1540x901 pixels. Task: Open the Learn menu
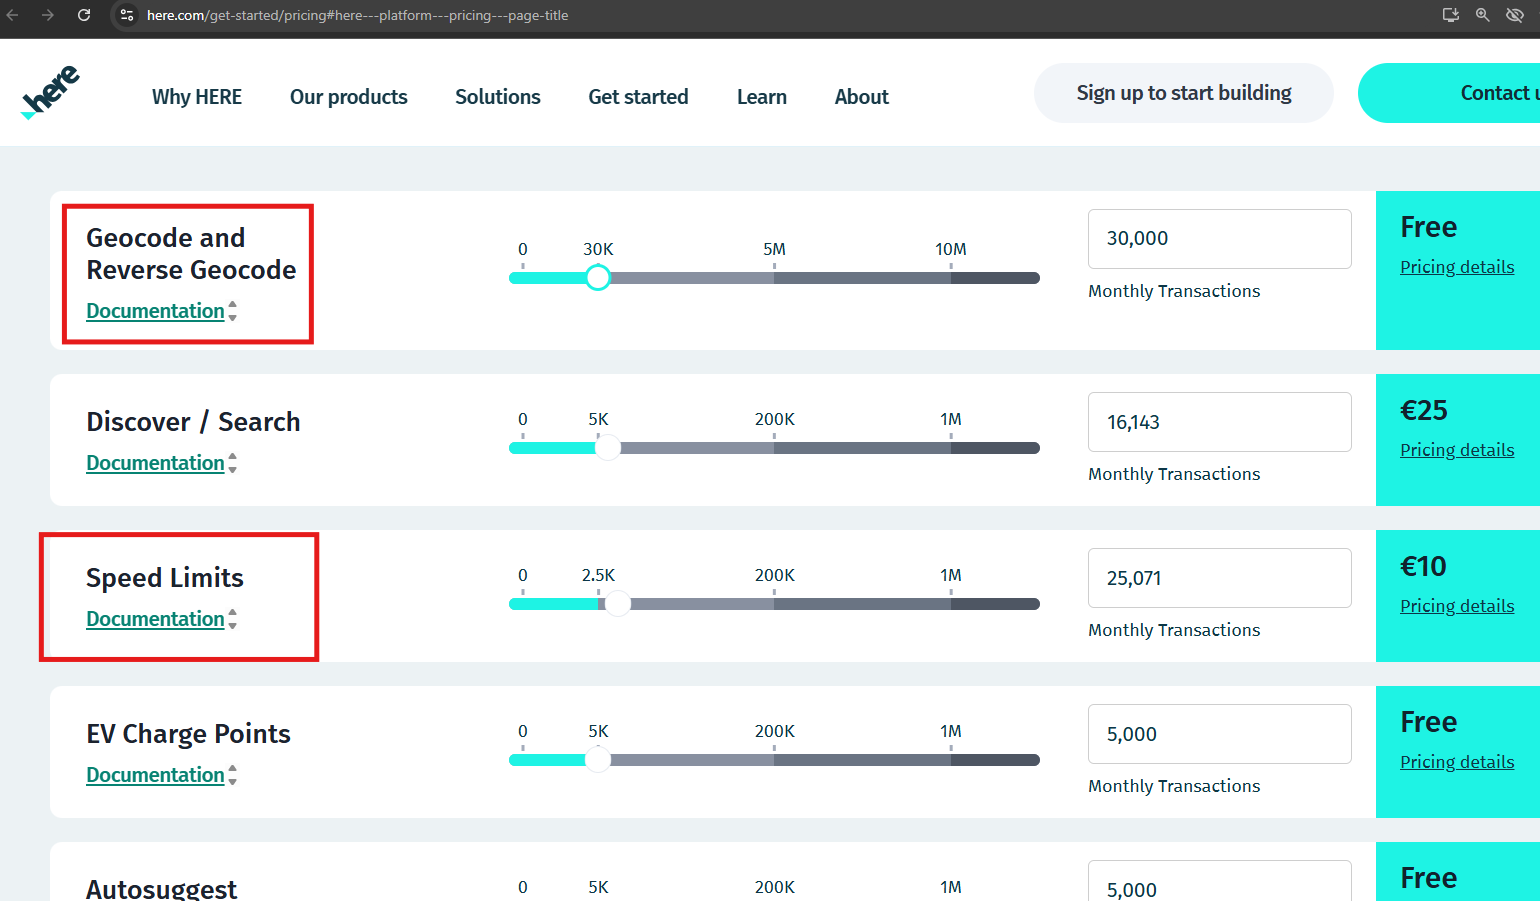[x=762, y=97]
